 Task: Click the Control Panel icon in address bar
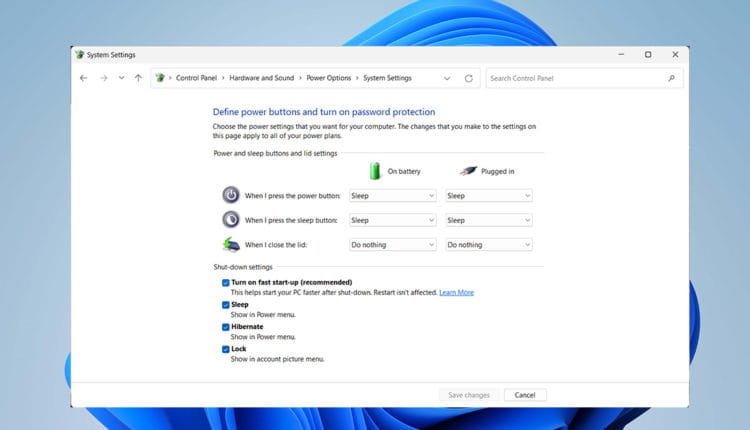point(160,77)
